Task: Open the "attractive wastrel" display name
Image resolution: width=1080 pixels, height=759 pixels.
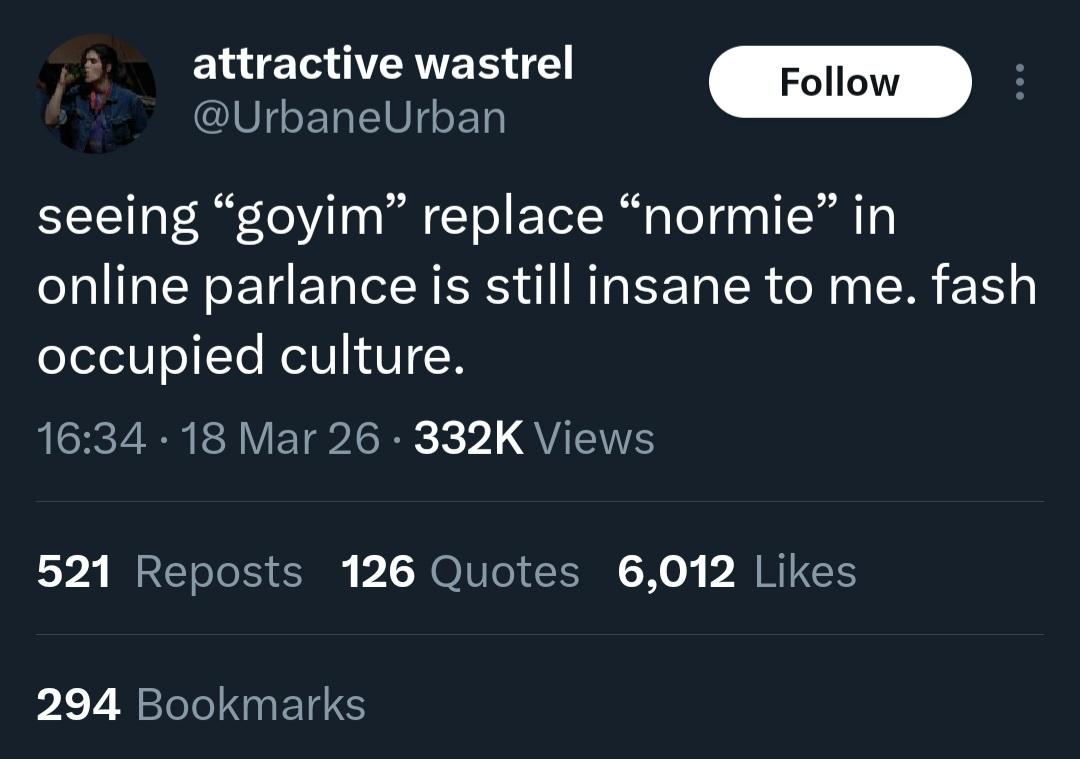Action: pyautogui.click(x=383, y=65)
